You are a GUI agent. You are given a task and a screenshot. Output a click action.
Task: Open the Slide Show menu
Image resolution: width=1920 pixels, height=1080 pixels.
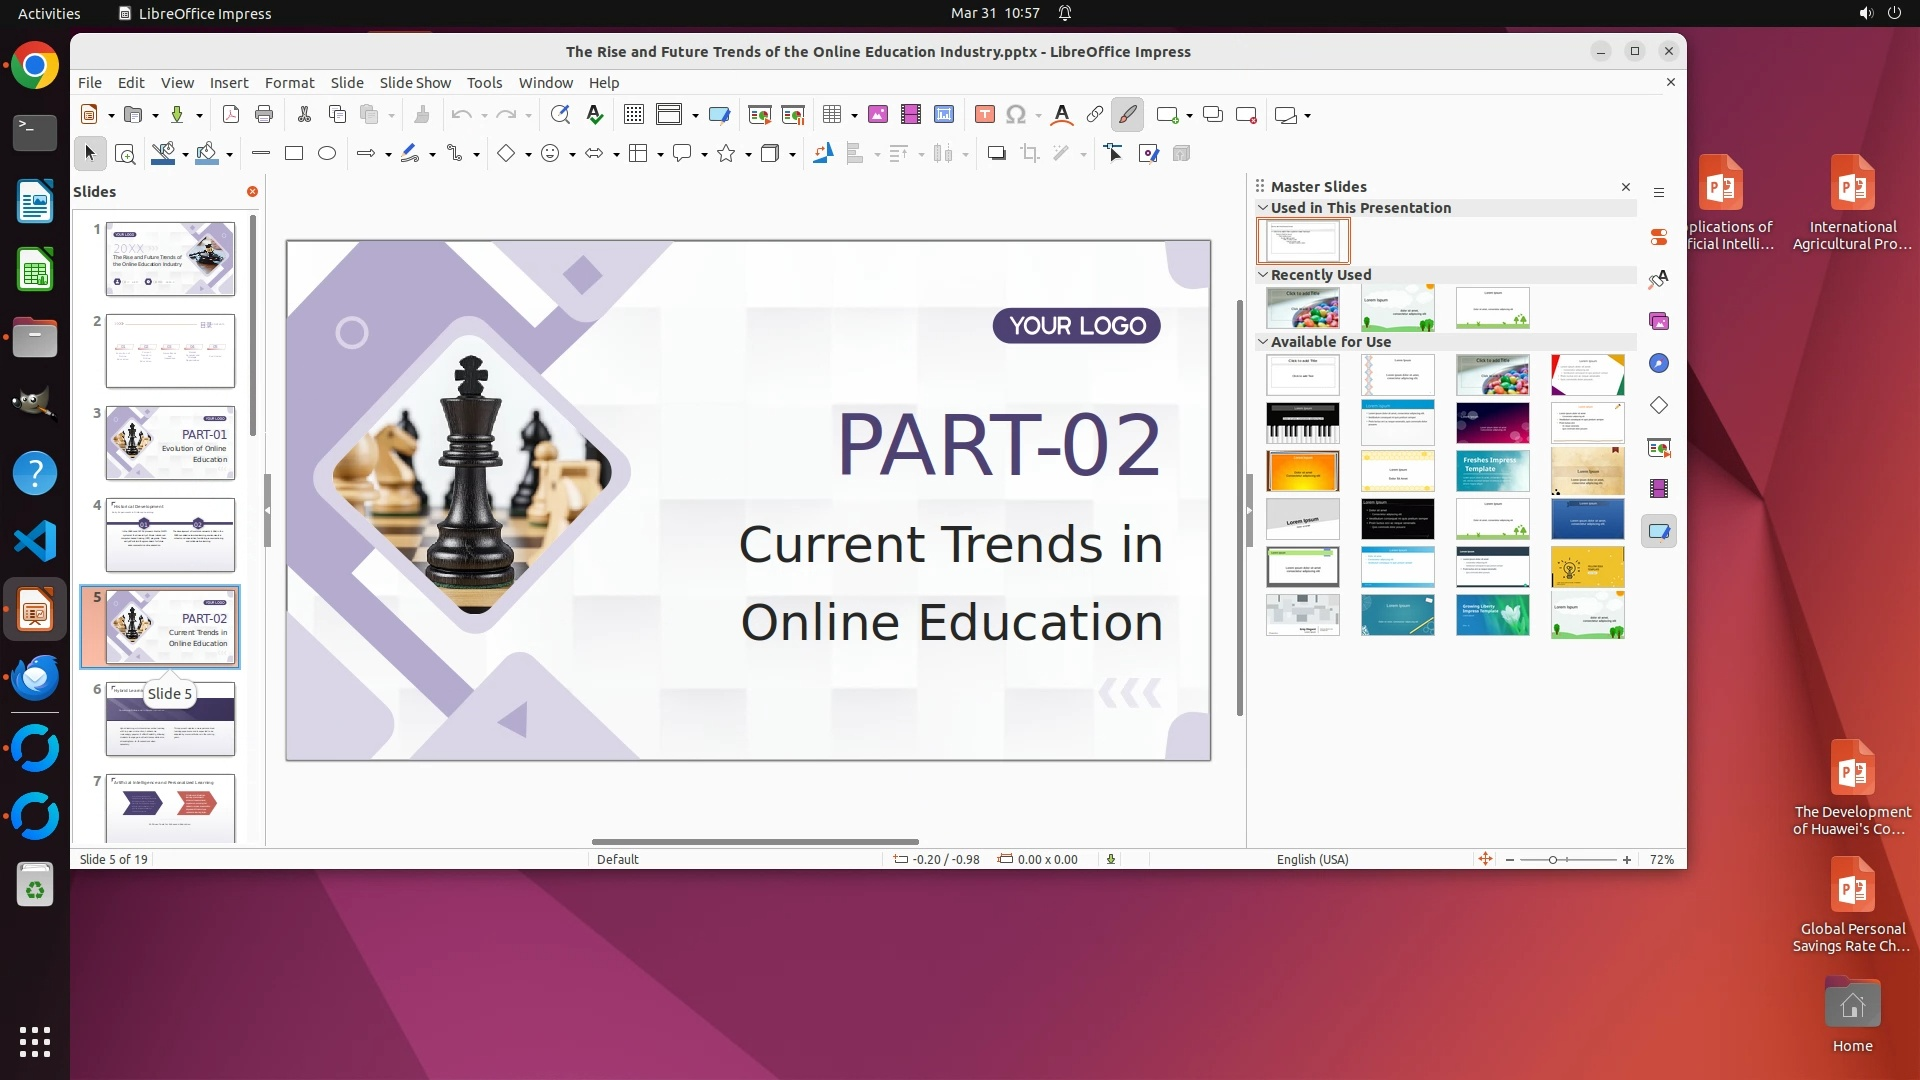pyautogui.click(x=415, y=83)
